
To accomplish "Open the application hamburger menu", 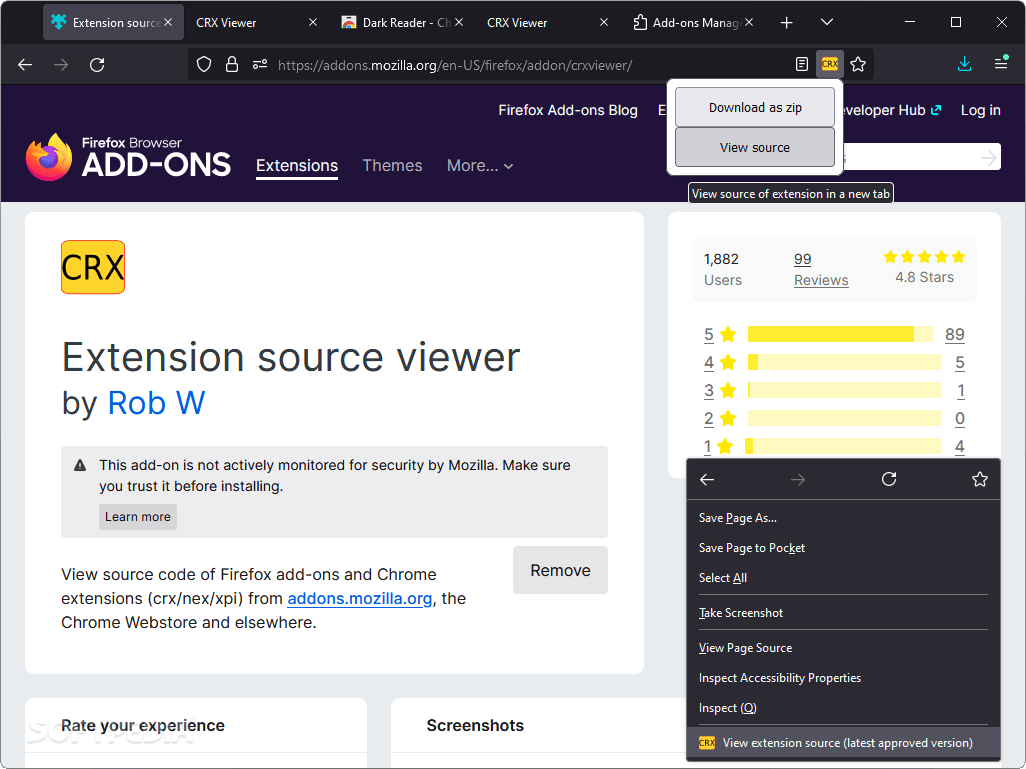I will 1001,63.
